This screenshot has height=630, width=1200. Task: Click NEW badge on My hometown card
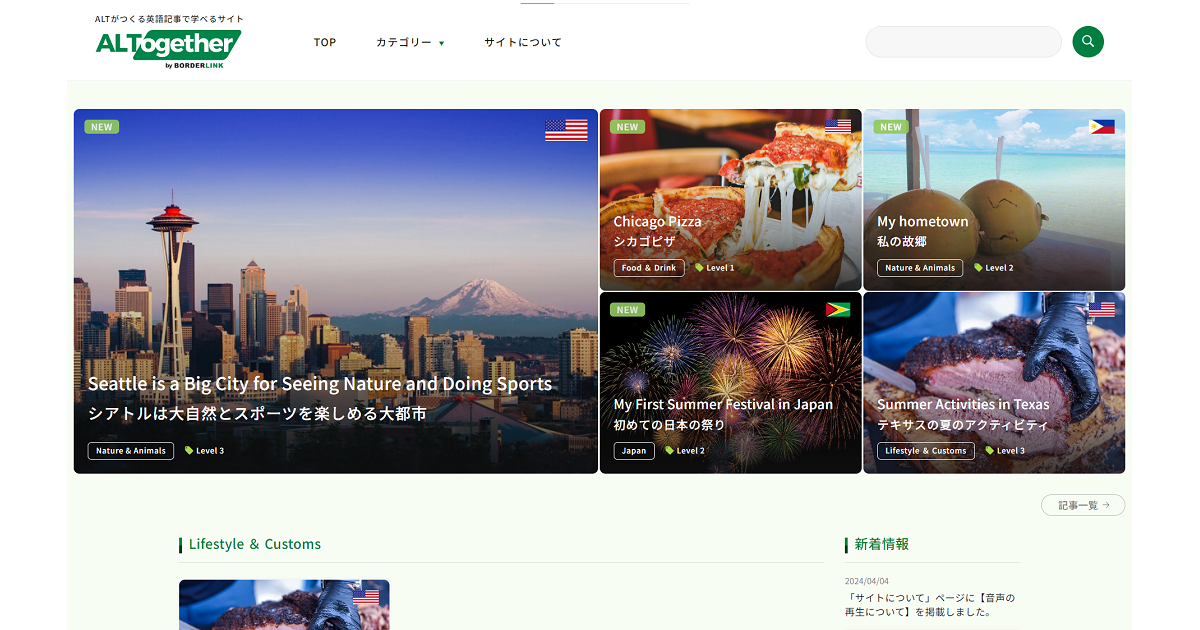(891, 127)
